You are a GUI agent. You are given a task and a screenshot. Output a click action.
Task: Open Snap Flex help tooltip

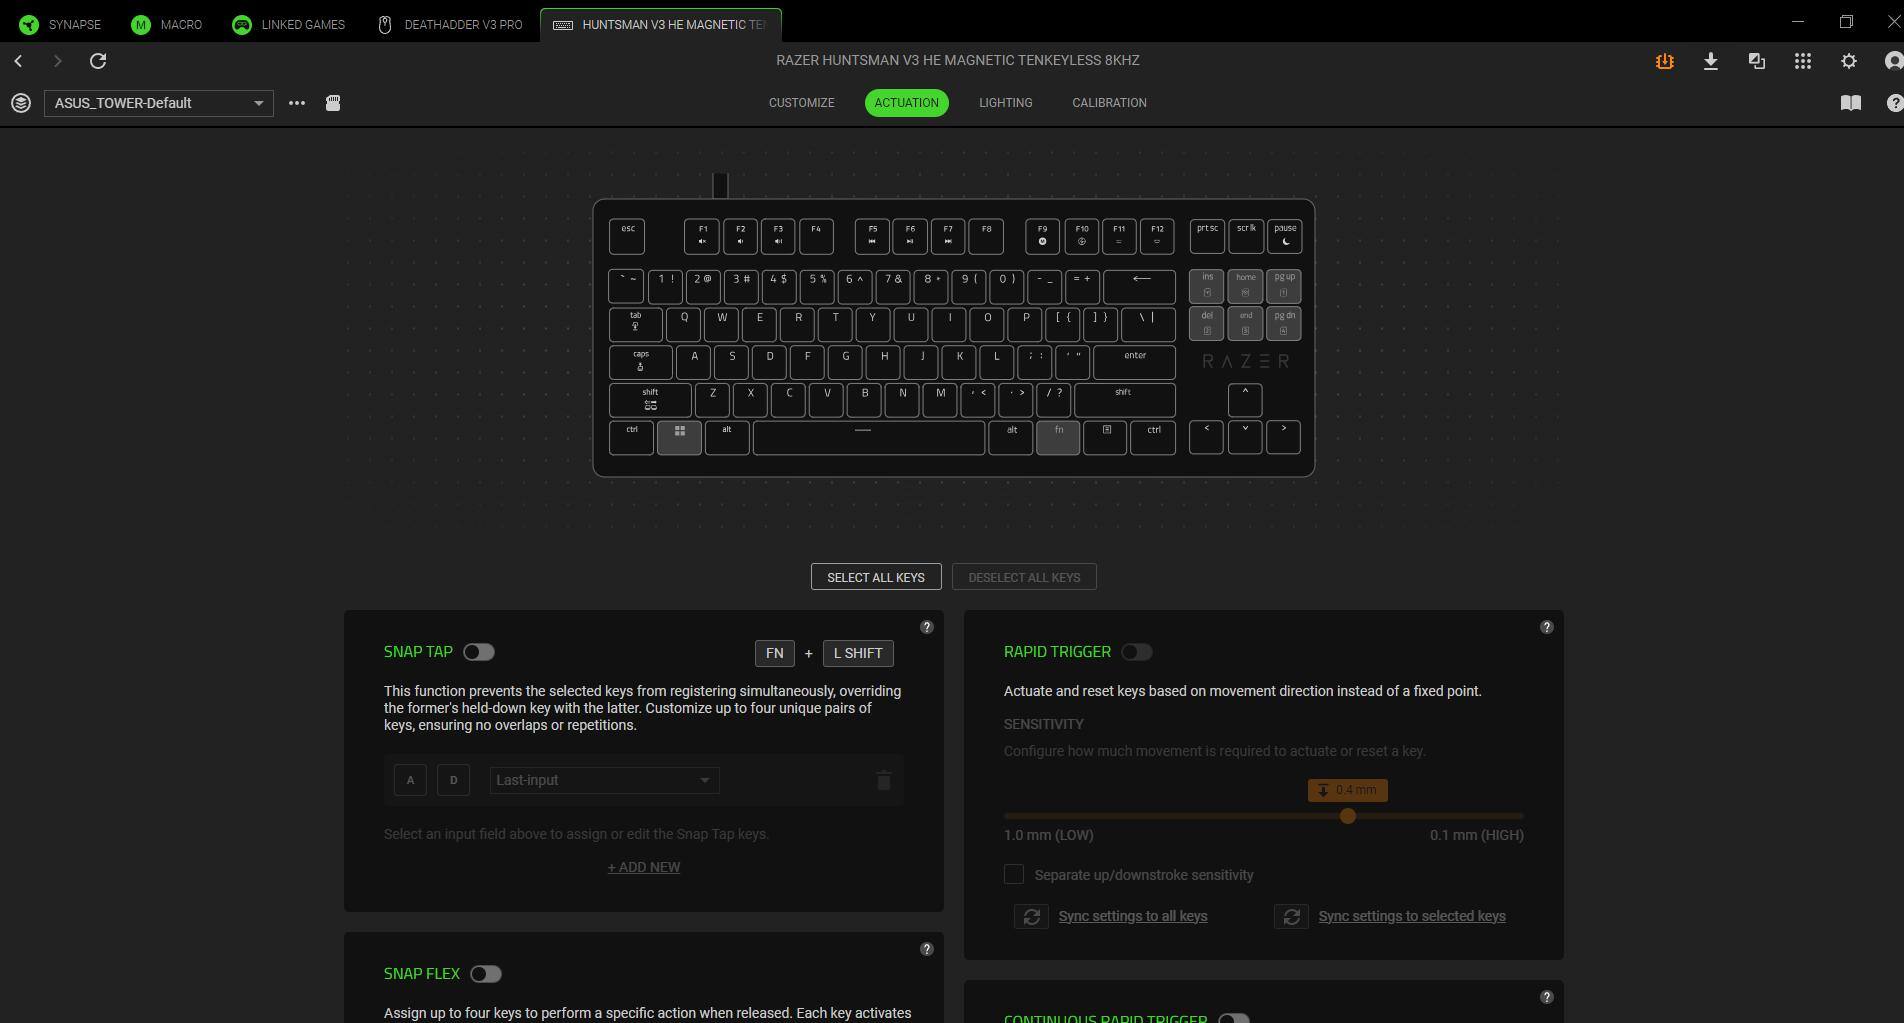(927, 949)
